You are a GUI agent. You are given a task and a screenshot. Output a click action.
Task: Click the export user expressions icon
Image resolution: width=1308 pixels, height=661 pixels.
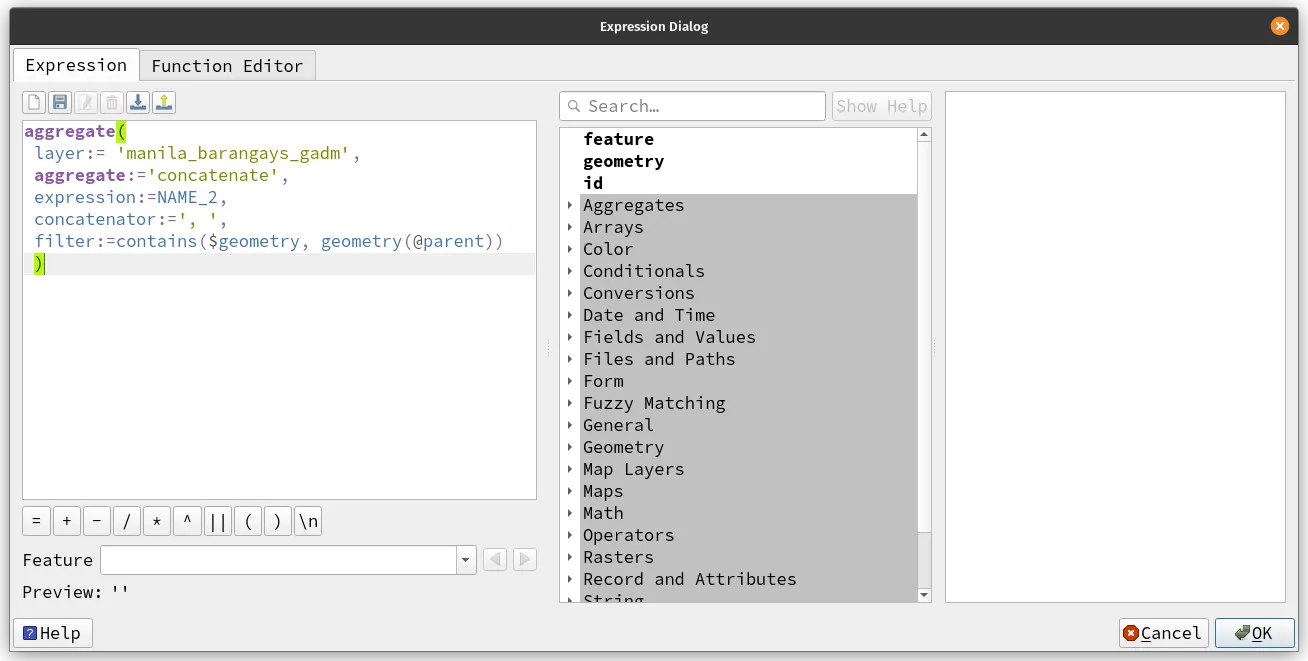coord(164,102)
